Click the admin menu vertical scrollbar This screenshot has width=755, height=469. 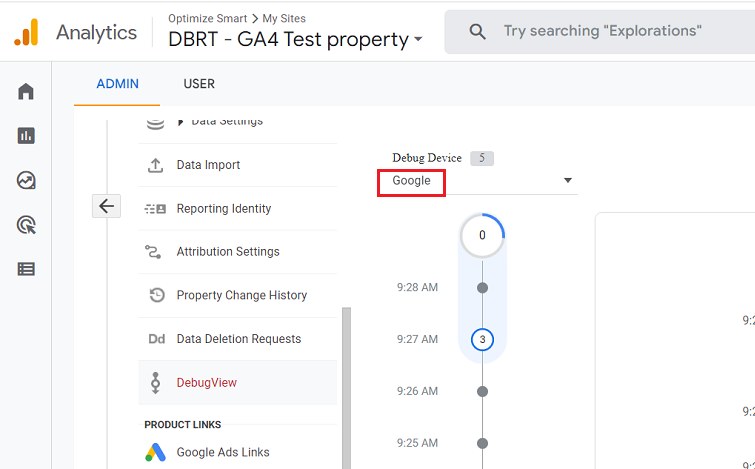pos(346,388)
